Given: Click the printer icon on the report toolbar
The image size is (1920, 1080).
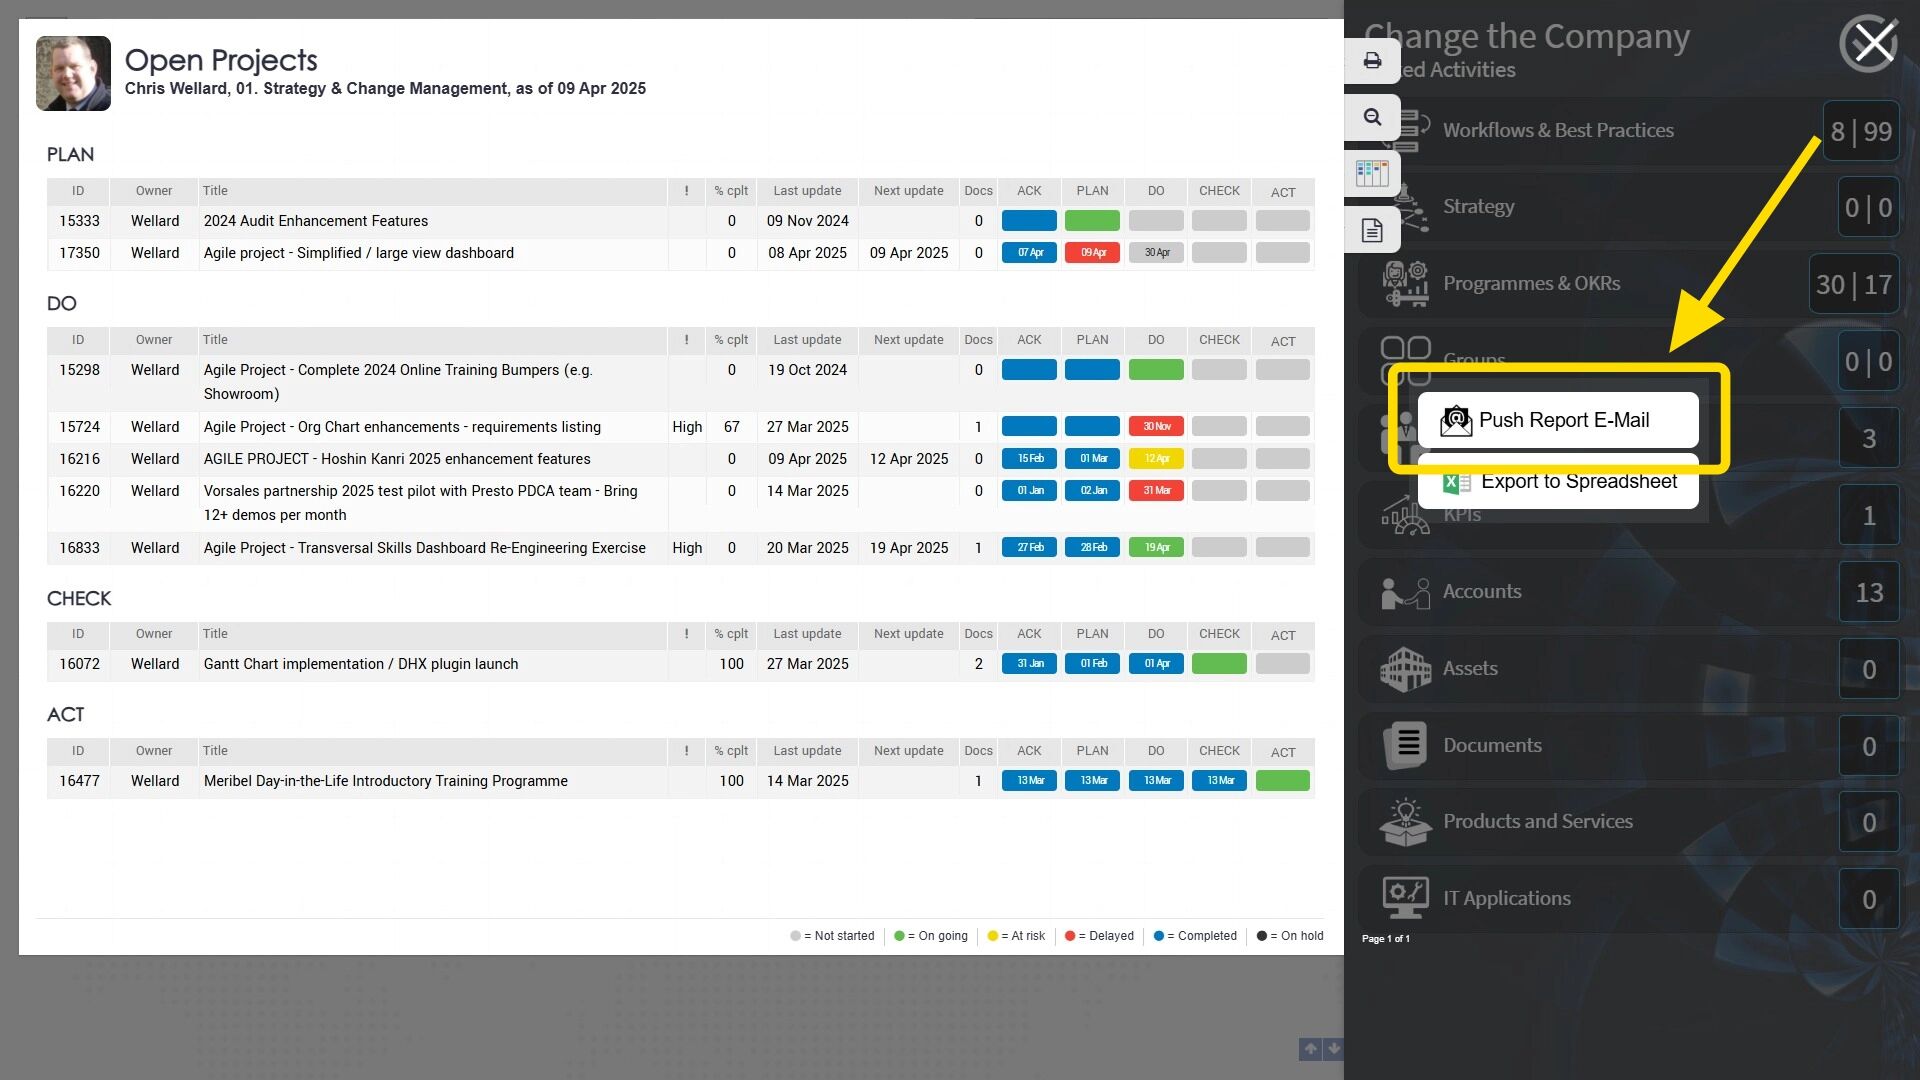Looking at the screenshot, I should [1372, 61].
